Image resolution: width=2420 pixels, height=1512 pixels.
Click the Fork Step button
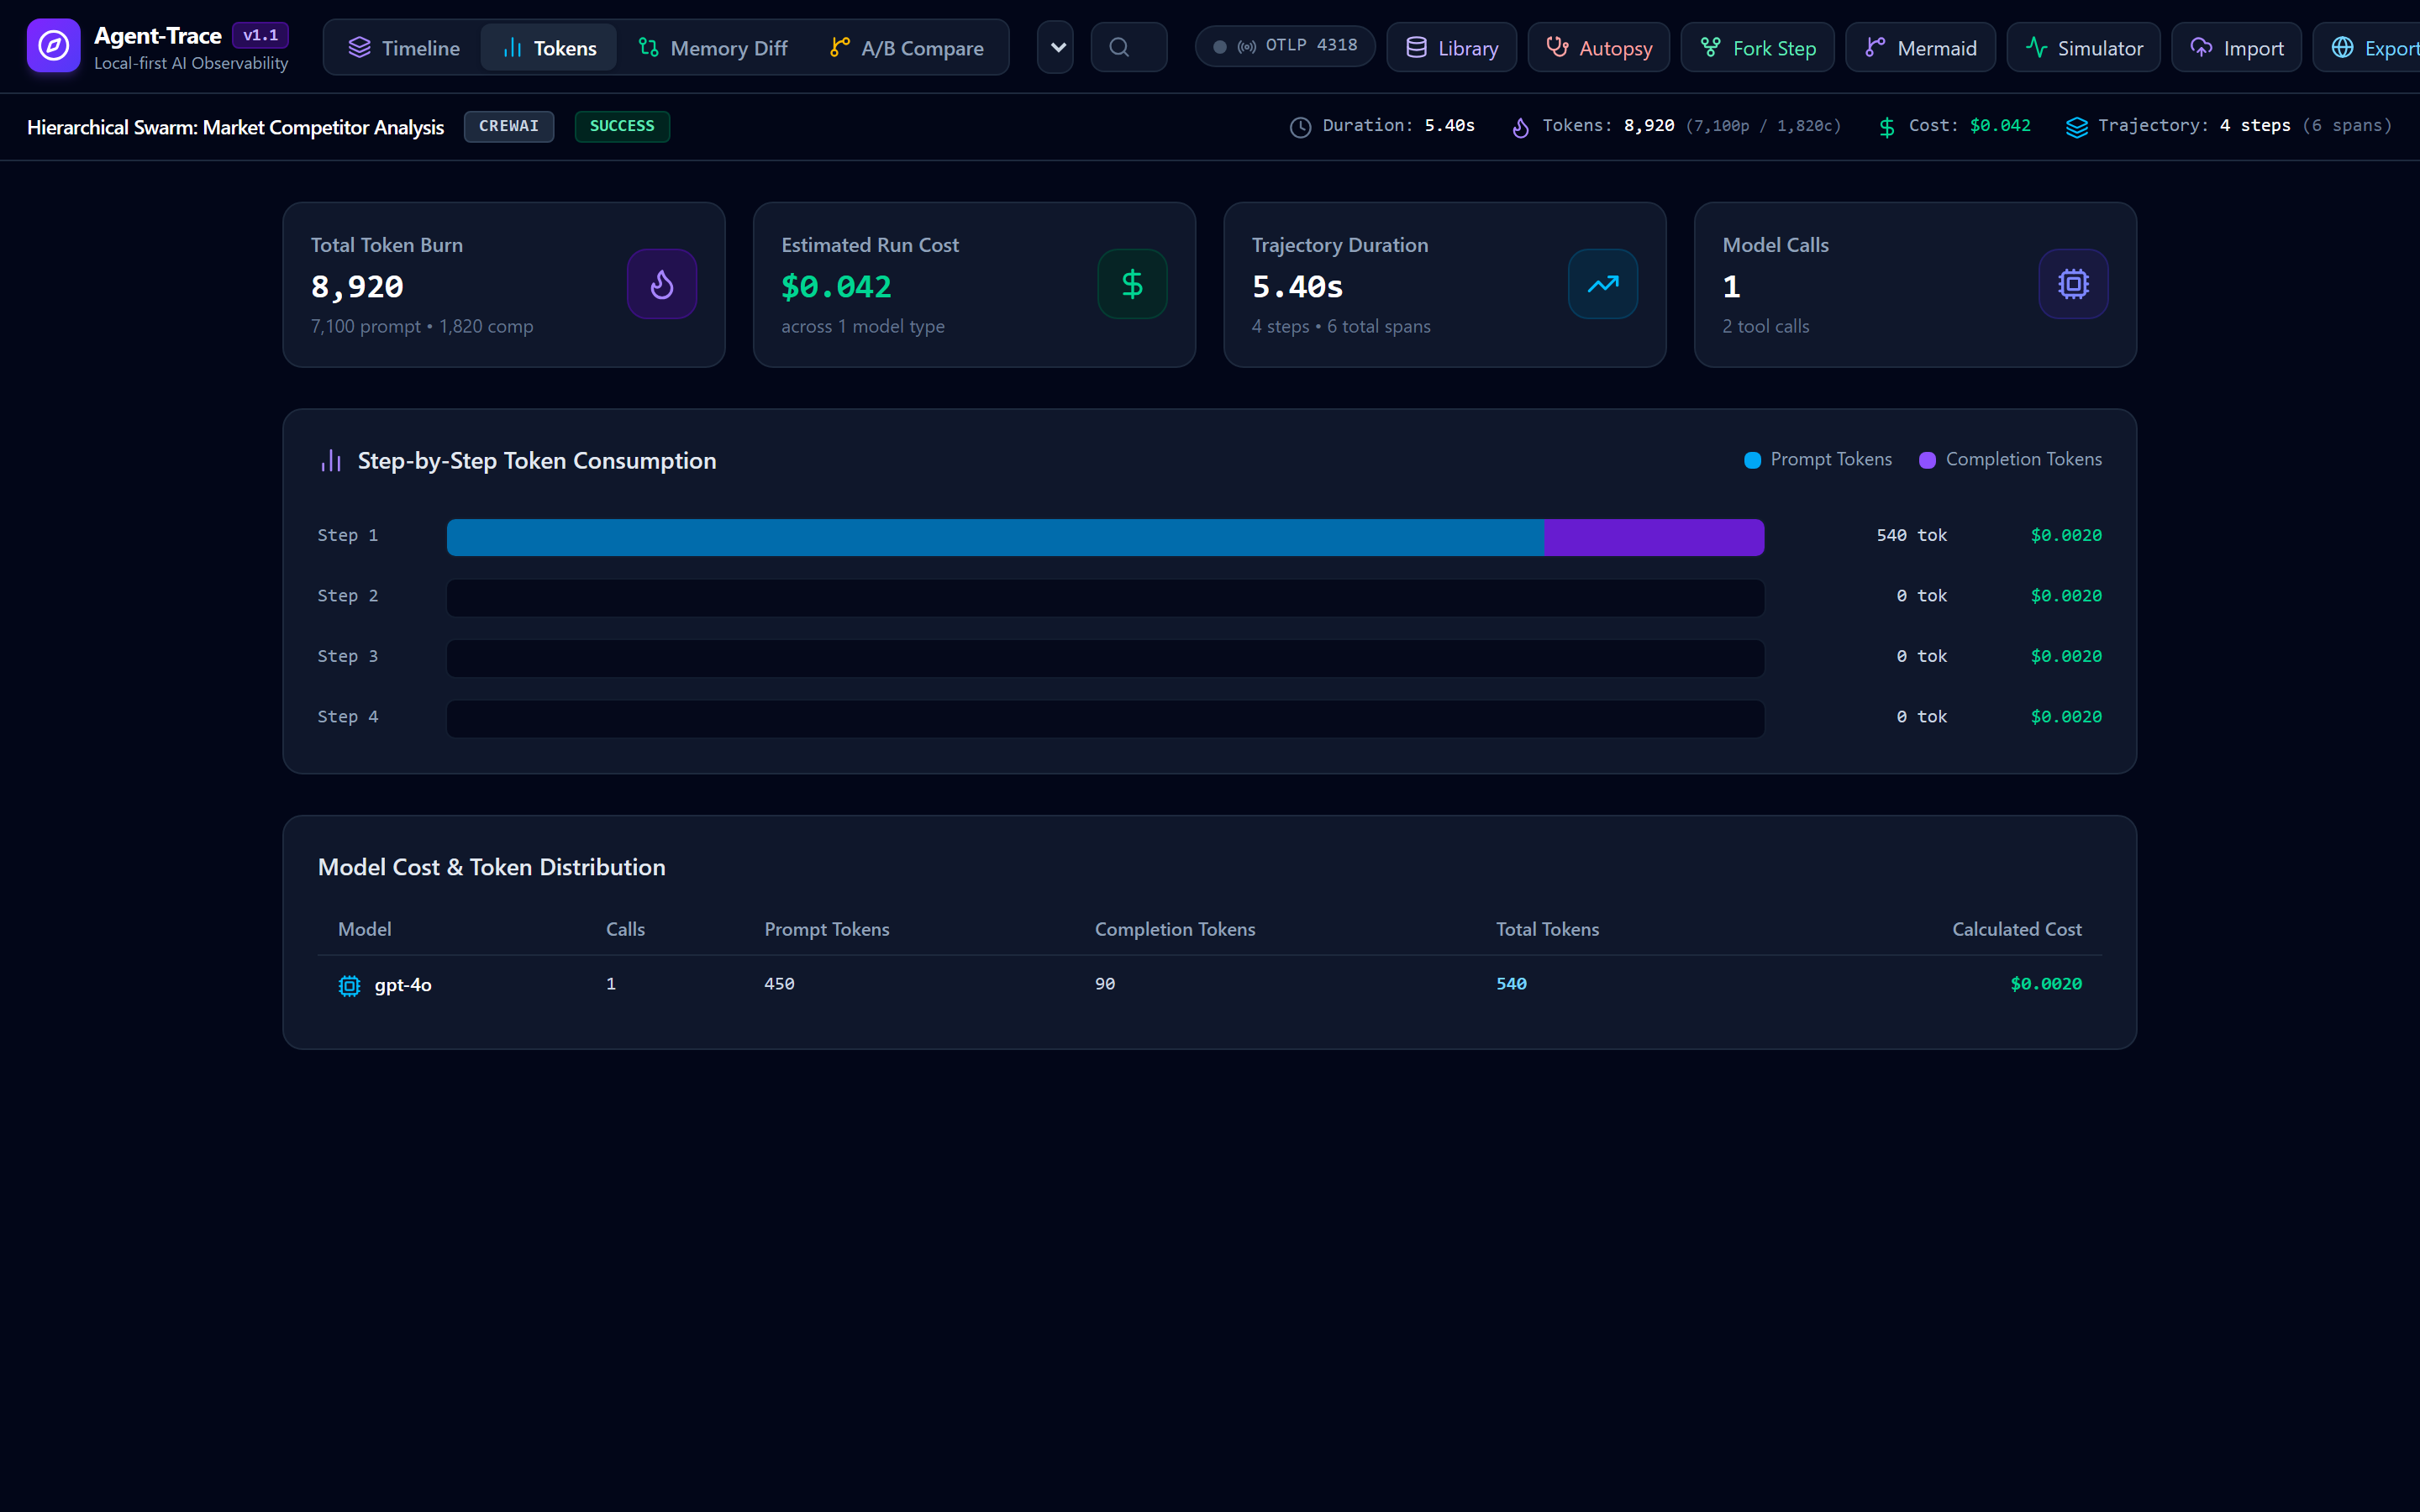[x=1758, y=48]
